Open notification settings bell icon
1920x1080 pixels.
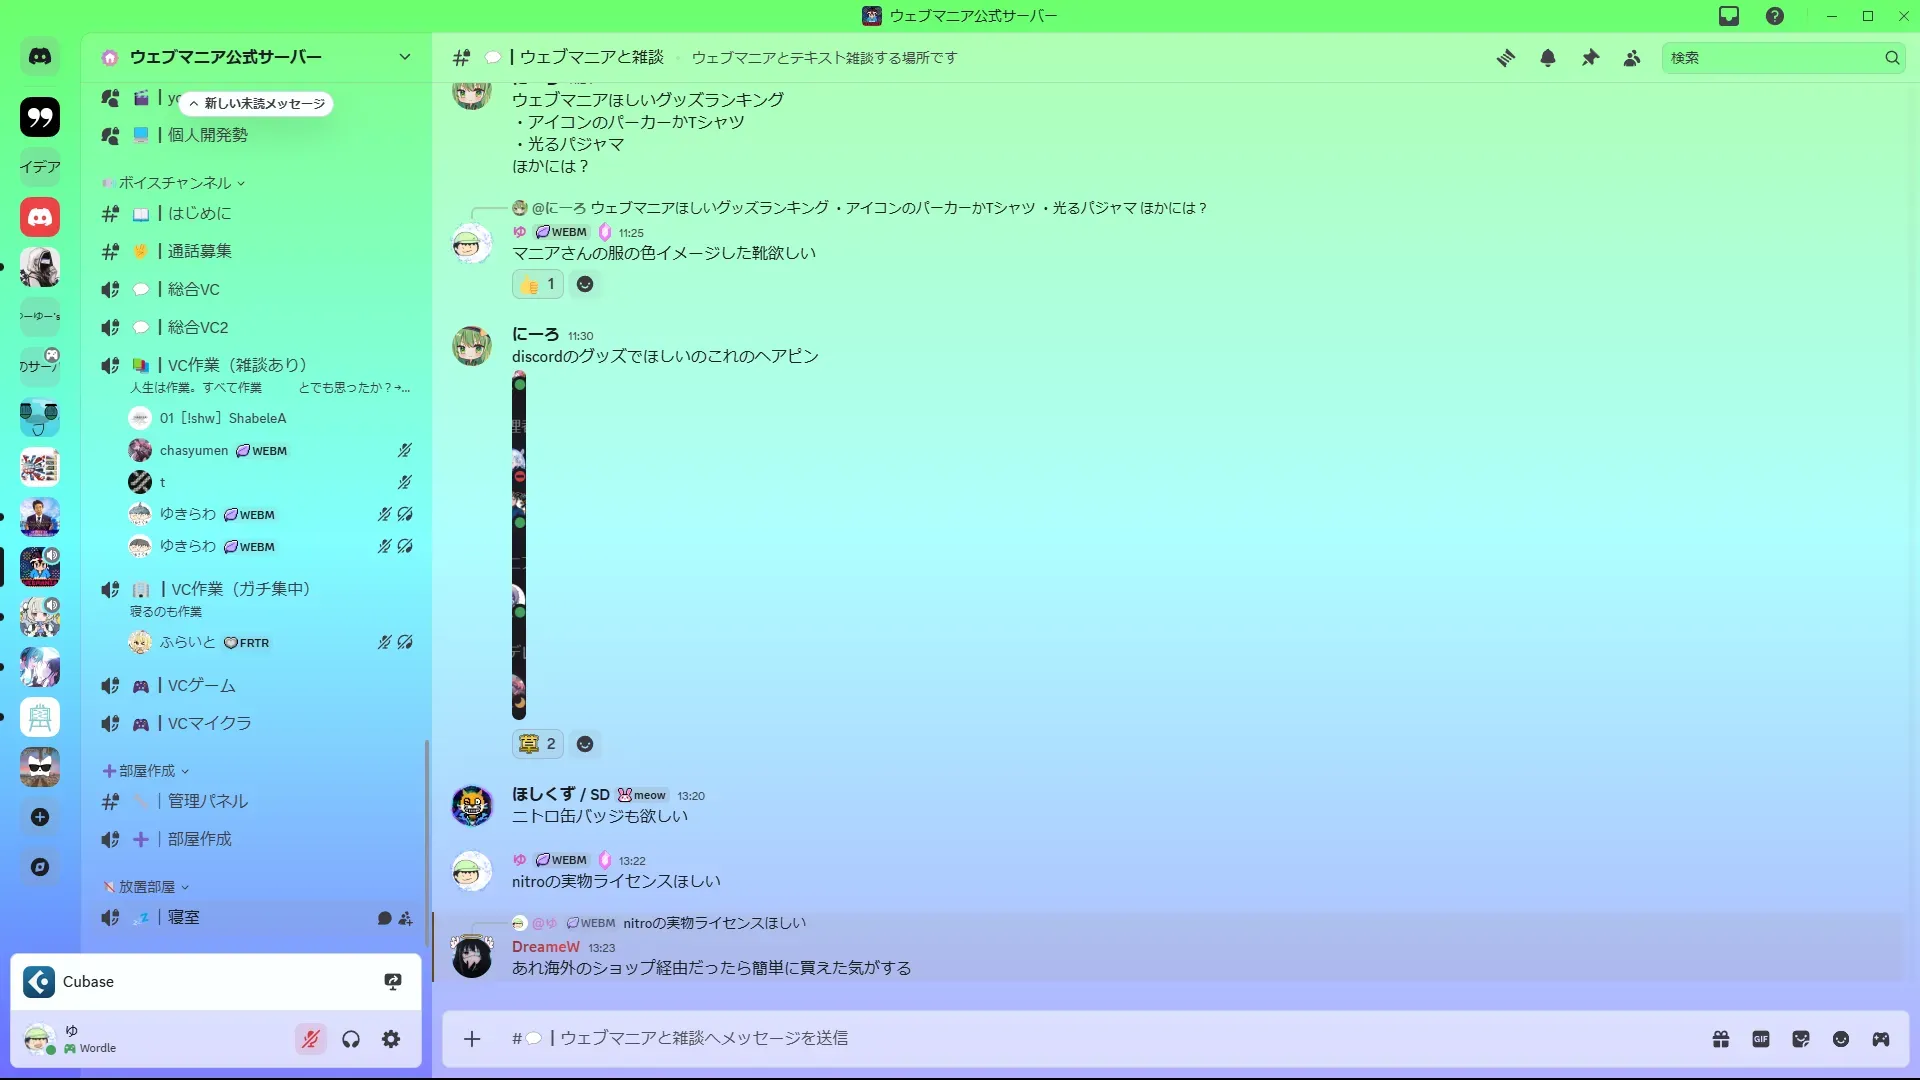[1548, 58]
